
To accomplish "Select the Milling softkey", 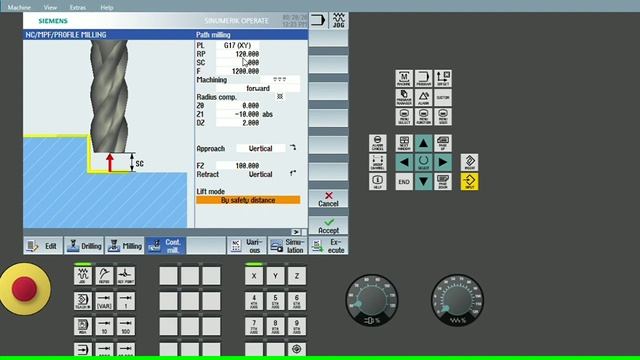I will click(x=125, y=246).
